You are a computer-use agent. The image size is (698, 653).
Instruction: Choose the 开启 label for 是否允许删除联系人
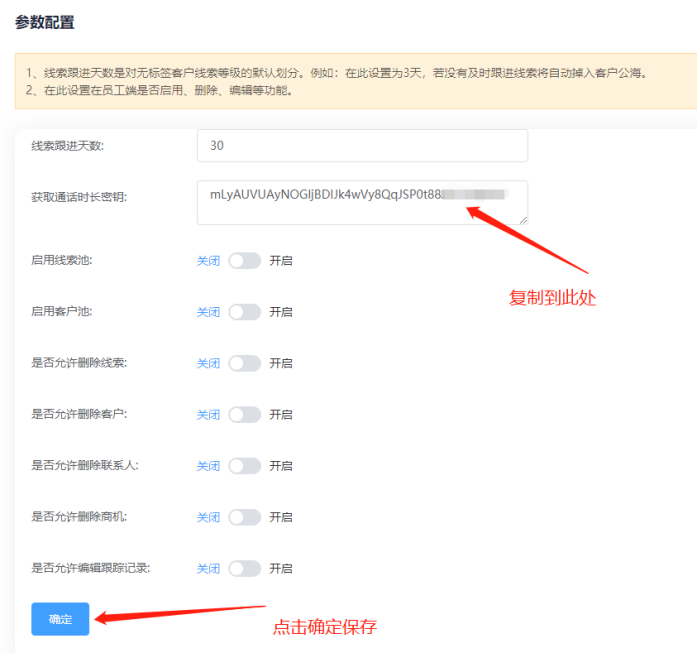(281, 466)
